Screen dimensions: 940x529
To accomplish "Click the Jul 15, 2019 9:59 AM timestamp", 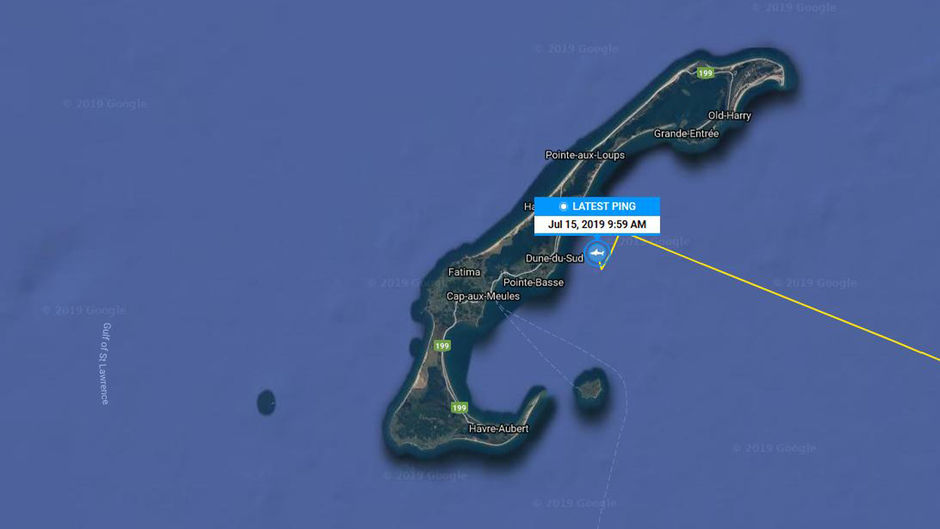I will point(597,225).
